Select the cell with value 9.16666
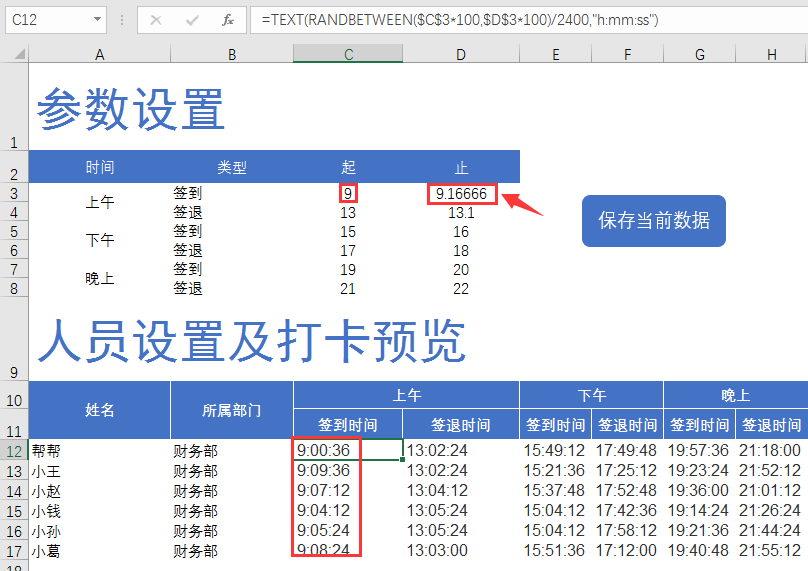The height and width of the screenshot is (571, 808). coord(461,194)
